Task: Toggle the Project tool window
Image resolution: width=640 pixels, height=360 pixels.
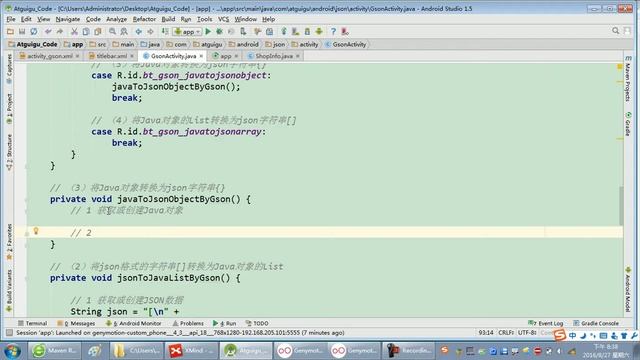Action: click(x=9, y=109)
